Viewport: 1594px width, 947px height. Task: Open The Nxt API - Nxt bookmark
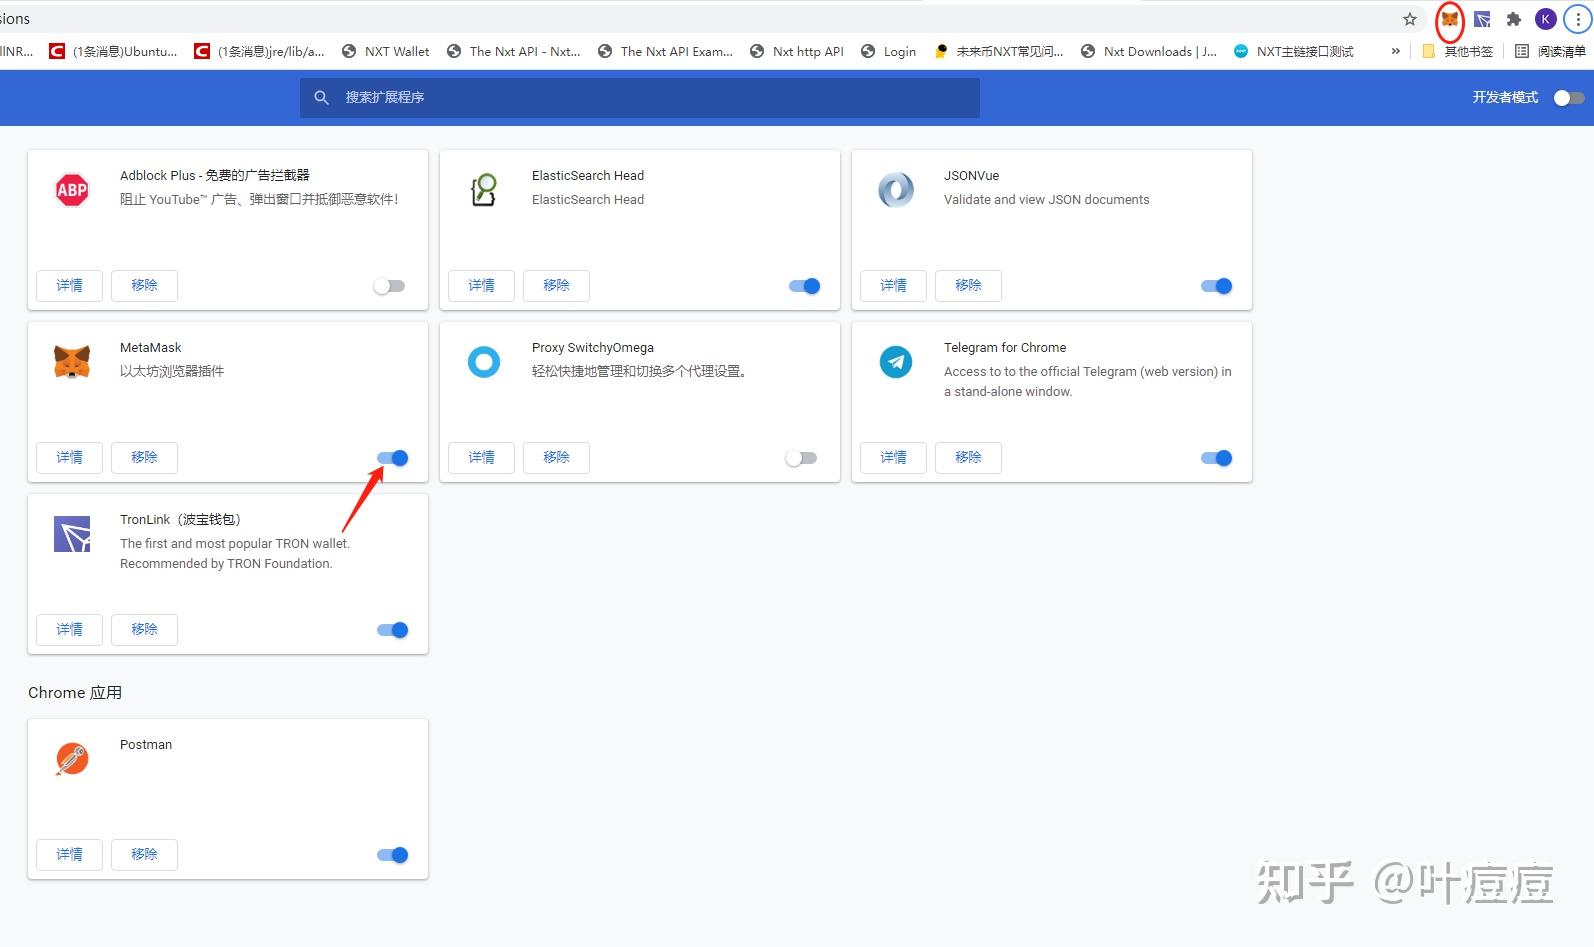point(514,51)
